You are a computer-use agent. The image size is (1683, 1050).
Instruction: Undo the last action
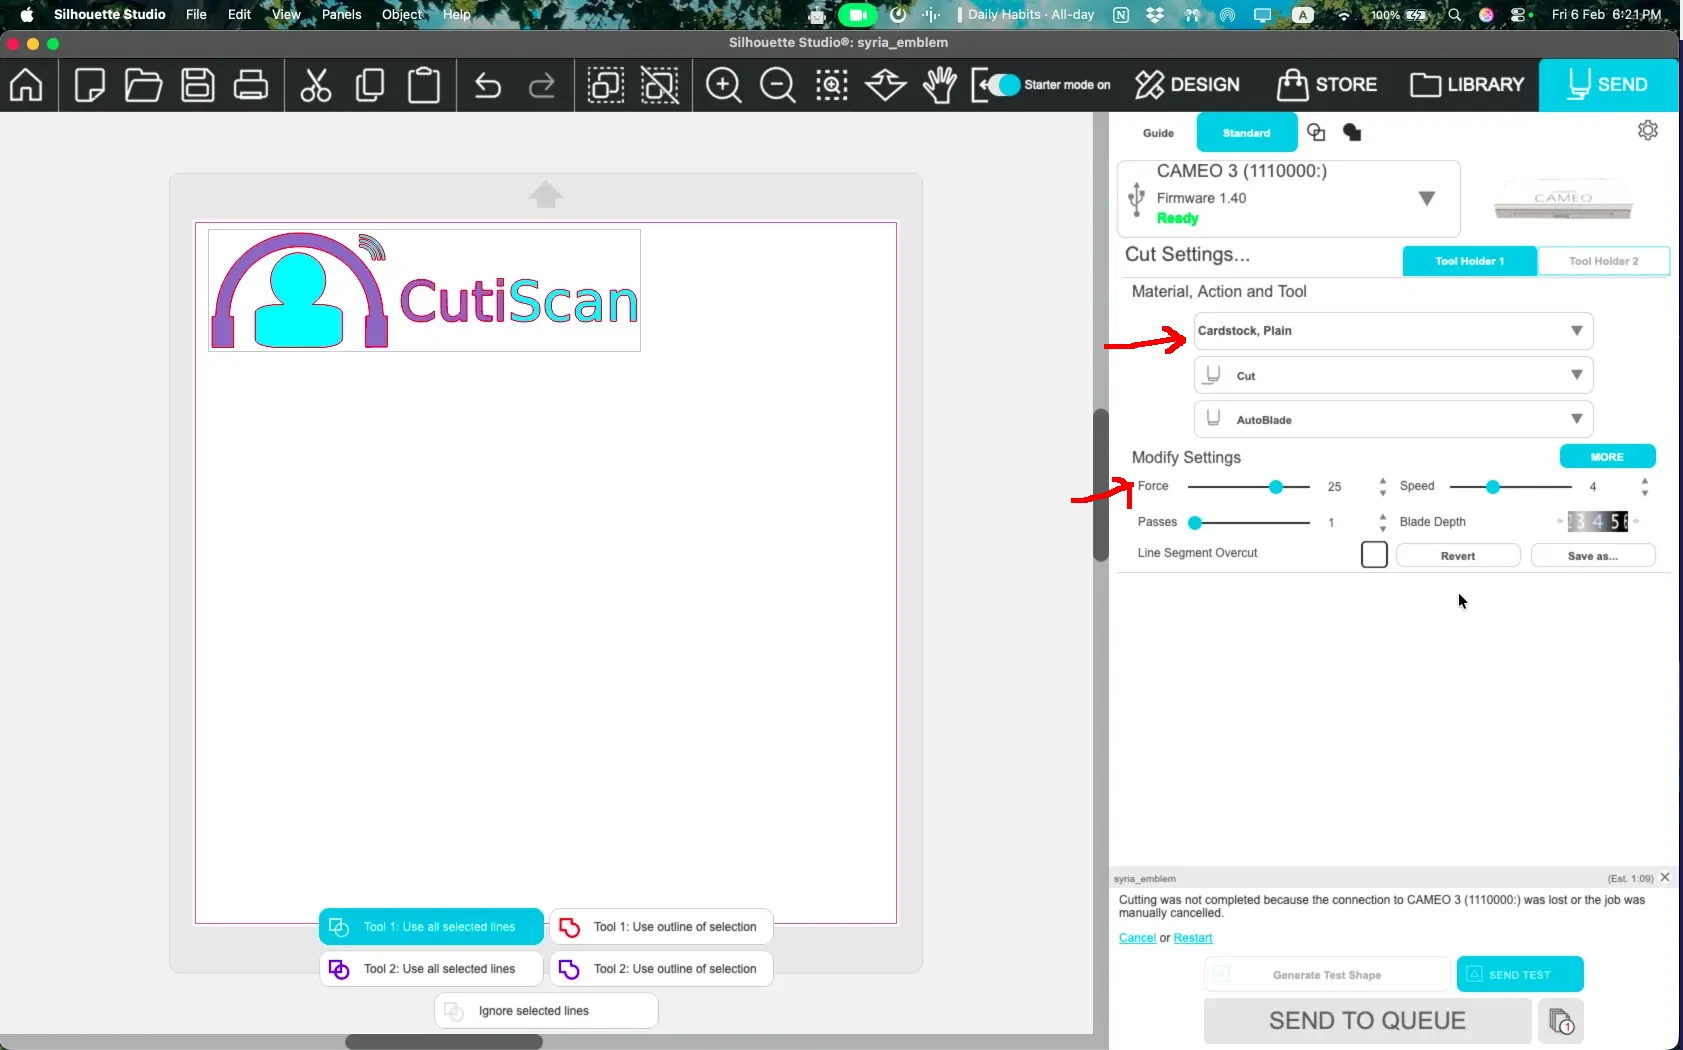[x=488, y=86]
